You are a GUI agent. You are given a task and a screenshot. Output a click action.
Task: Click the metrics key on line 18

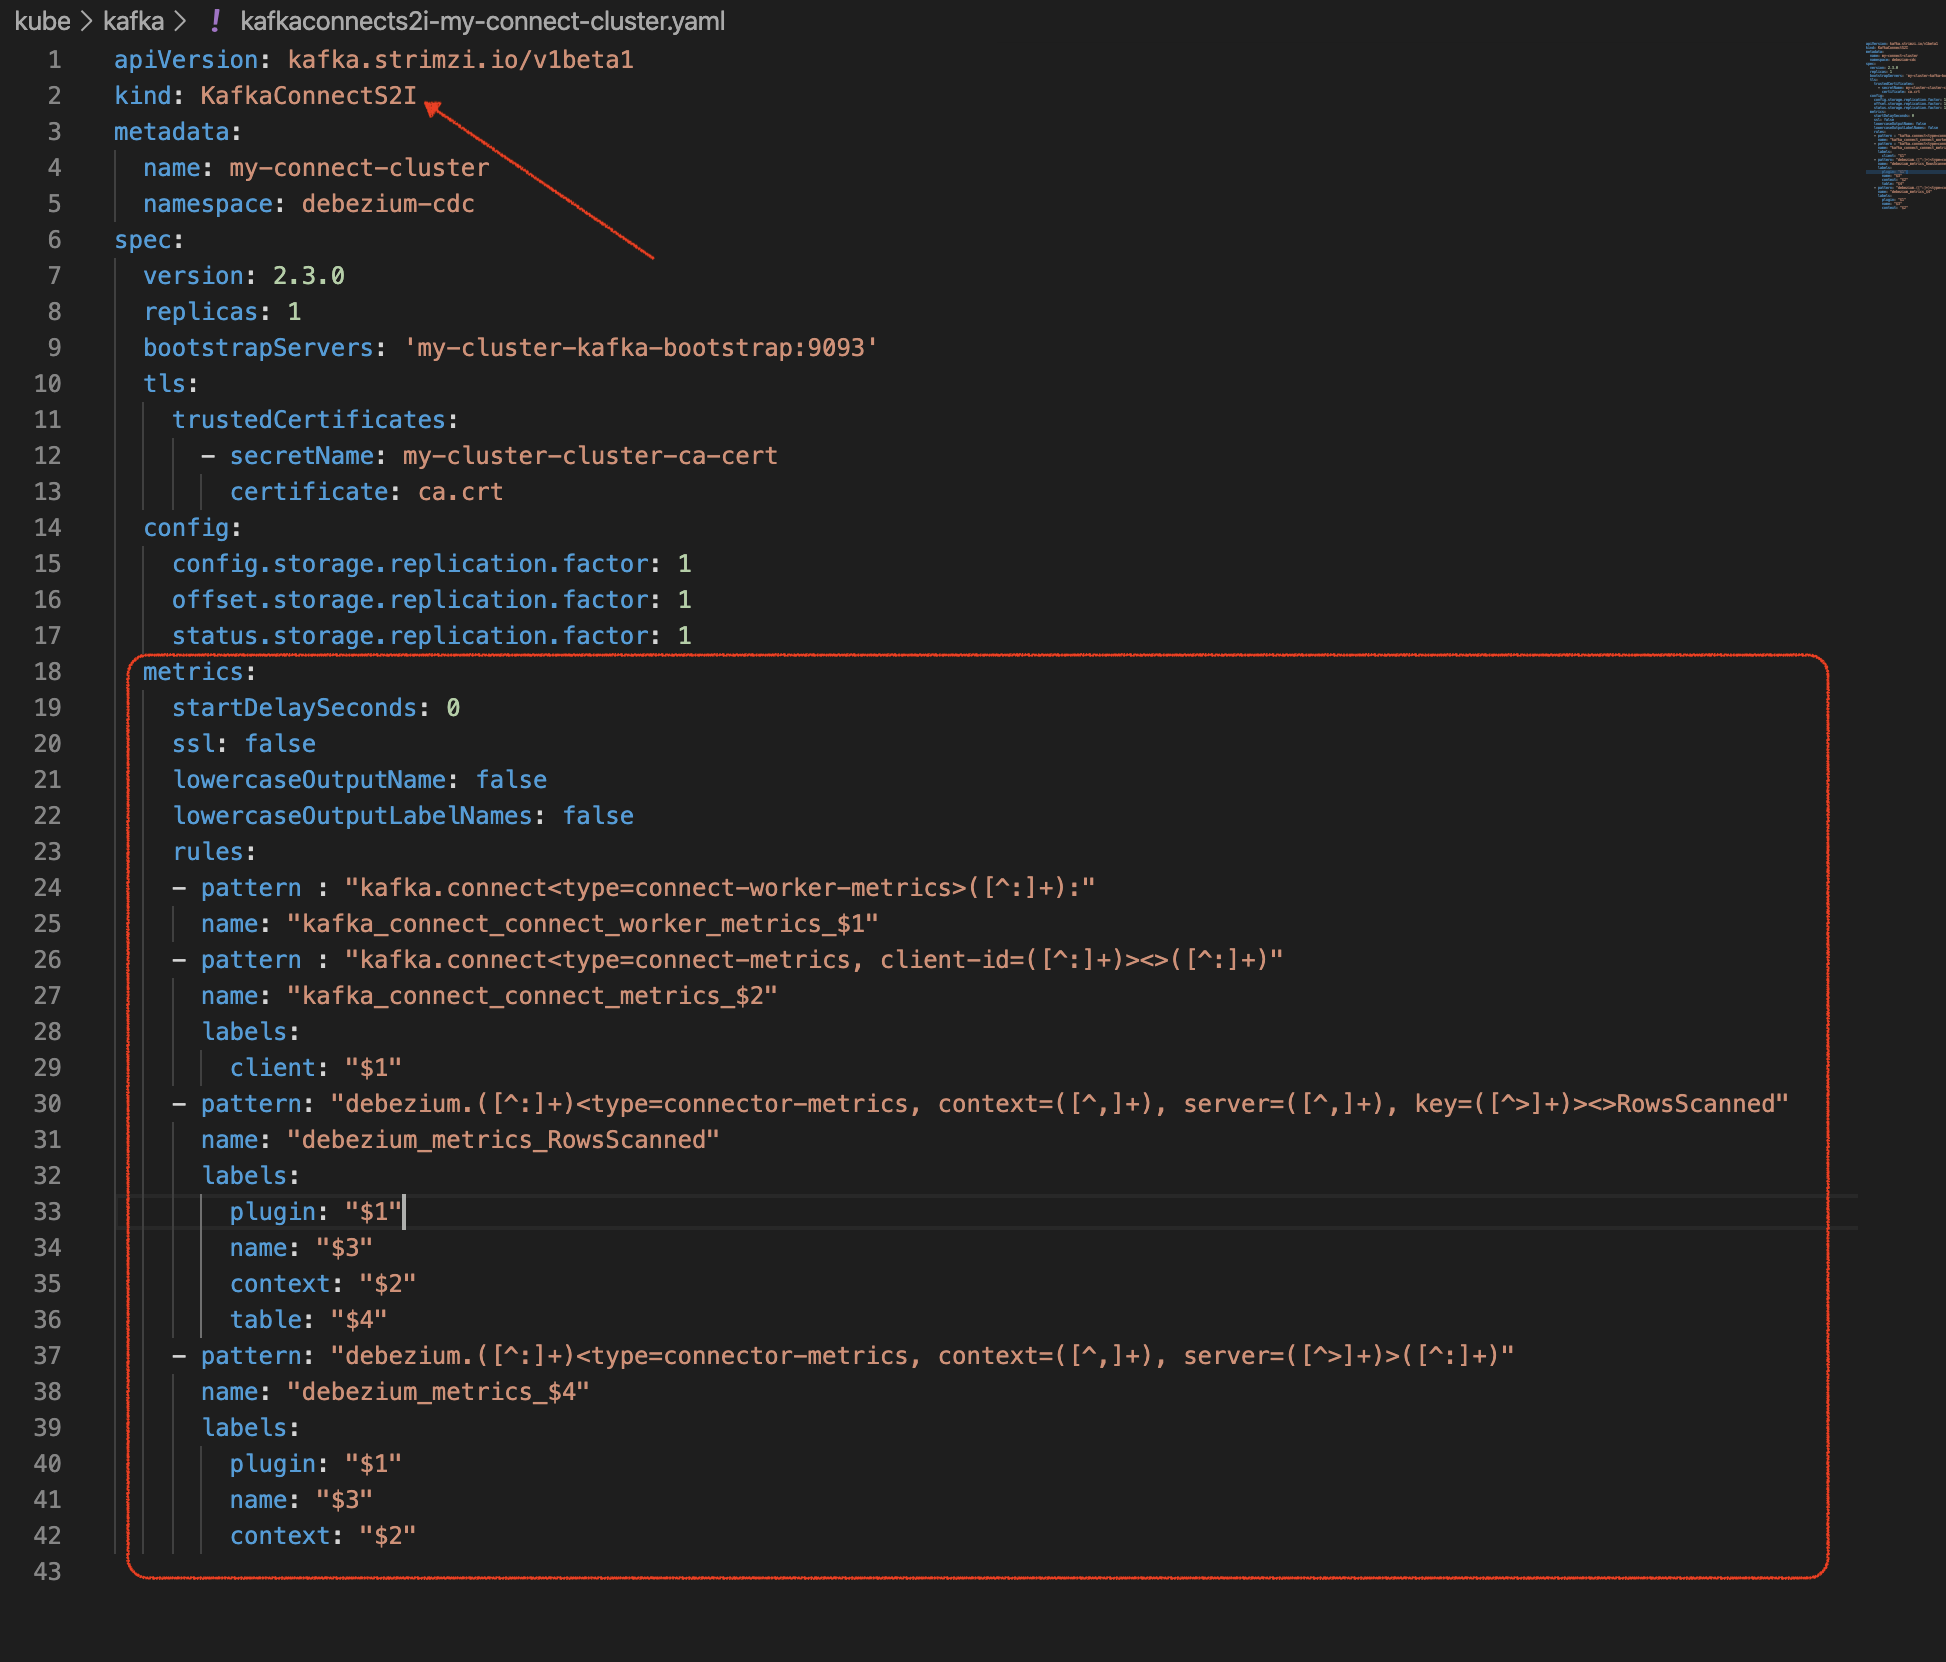coord(192,672)
